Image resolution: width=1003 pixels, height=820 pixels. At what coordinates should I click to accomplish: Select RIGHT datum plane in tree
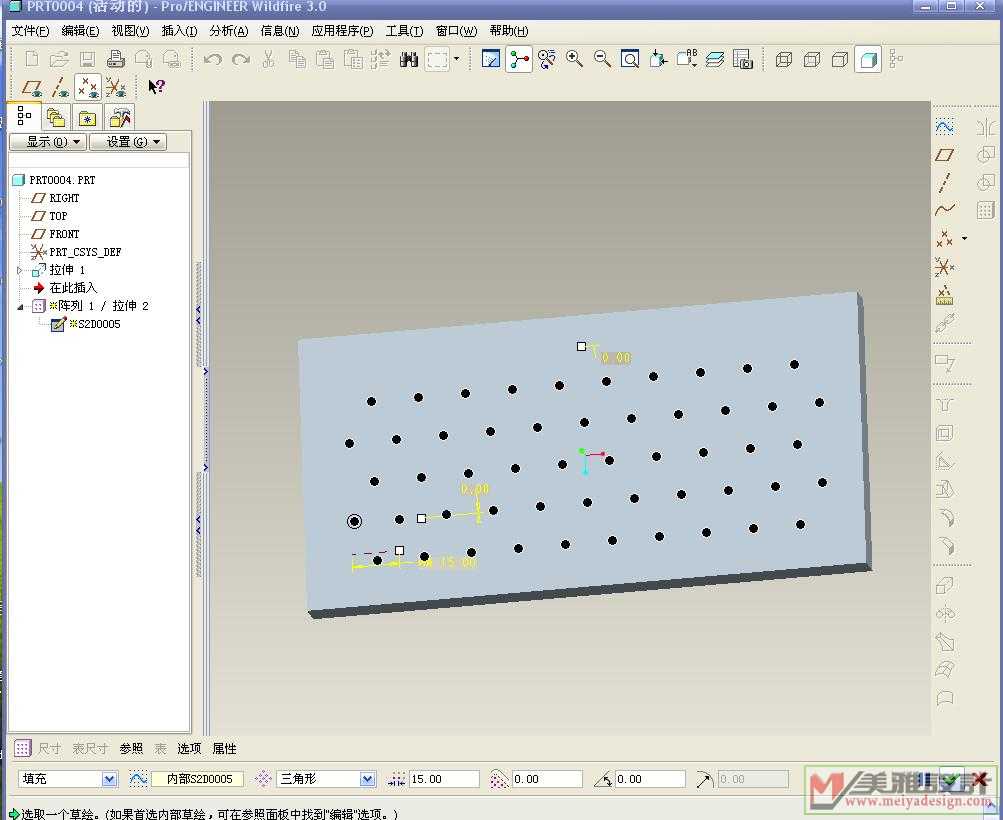[64, 198]
